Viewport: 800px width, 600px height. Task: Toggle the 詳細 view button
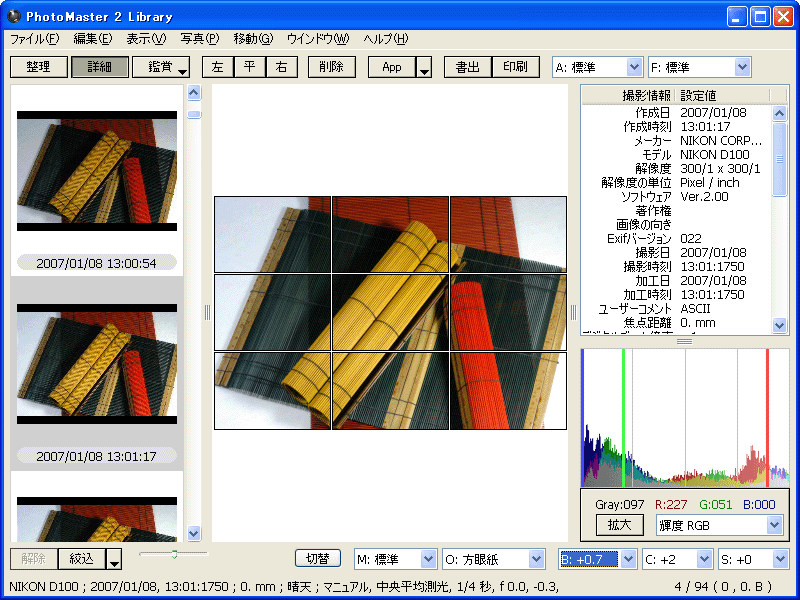[x=99, y=67]
